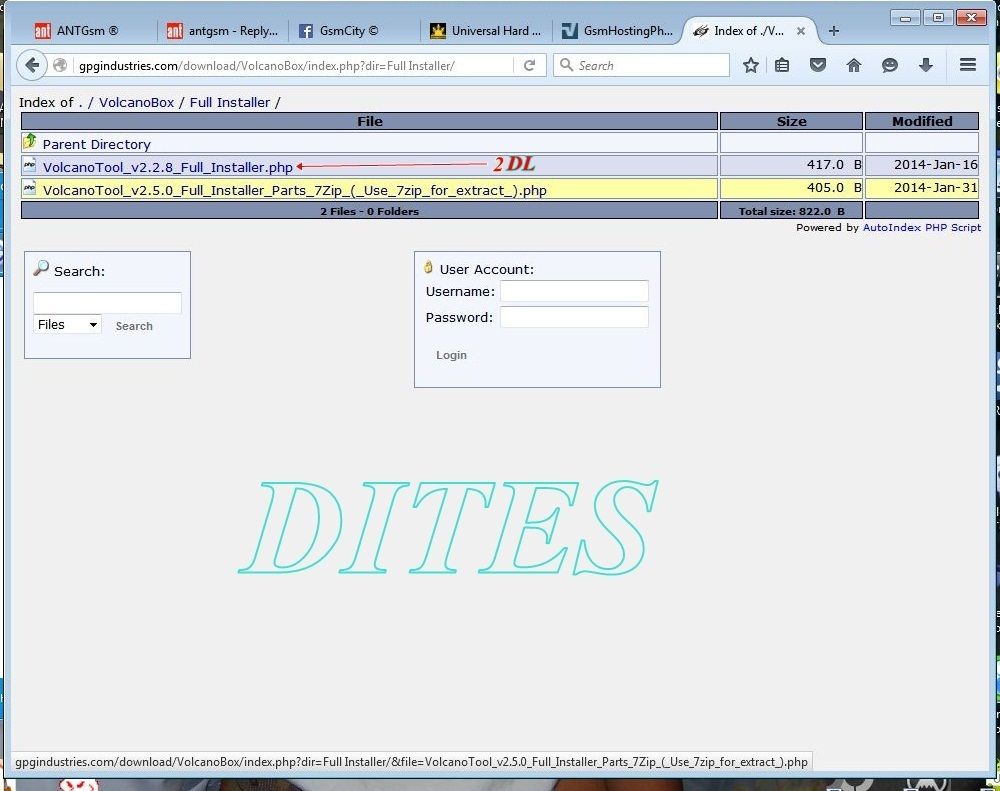Bookmark this page with the star icon
The width and height of the screenshot is (1000, 791).
pyautogui.click(x=751, y=65)
